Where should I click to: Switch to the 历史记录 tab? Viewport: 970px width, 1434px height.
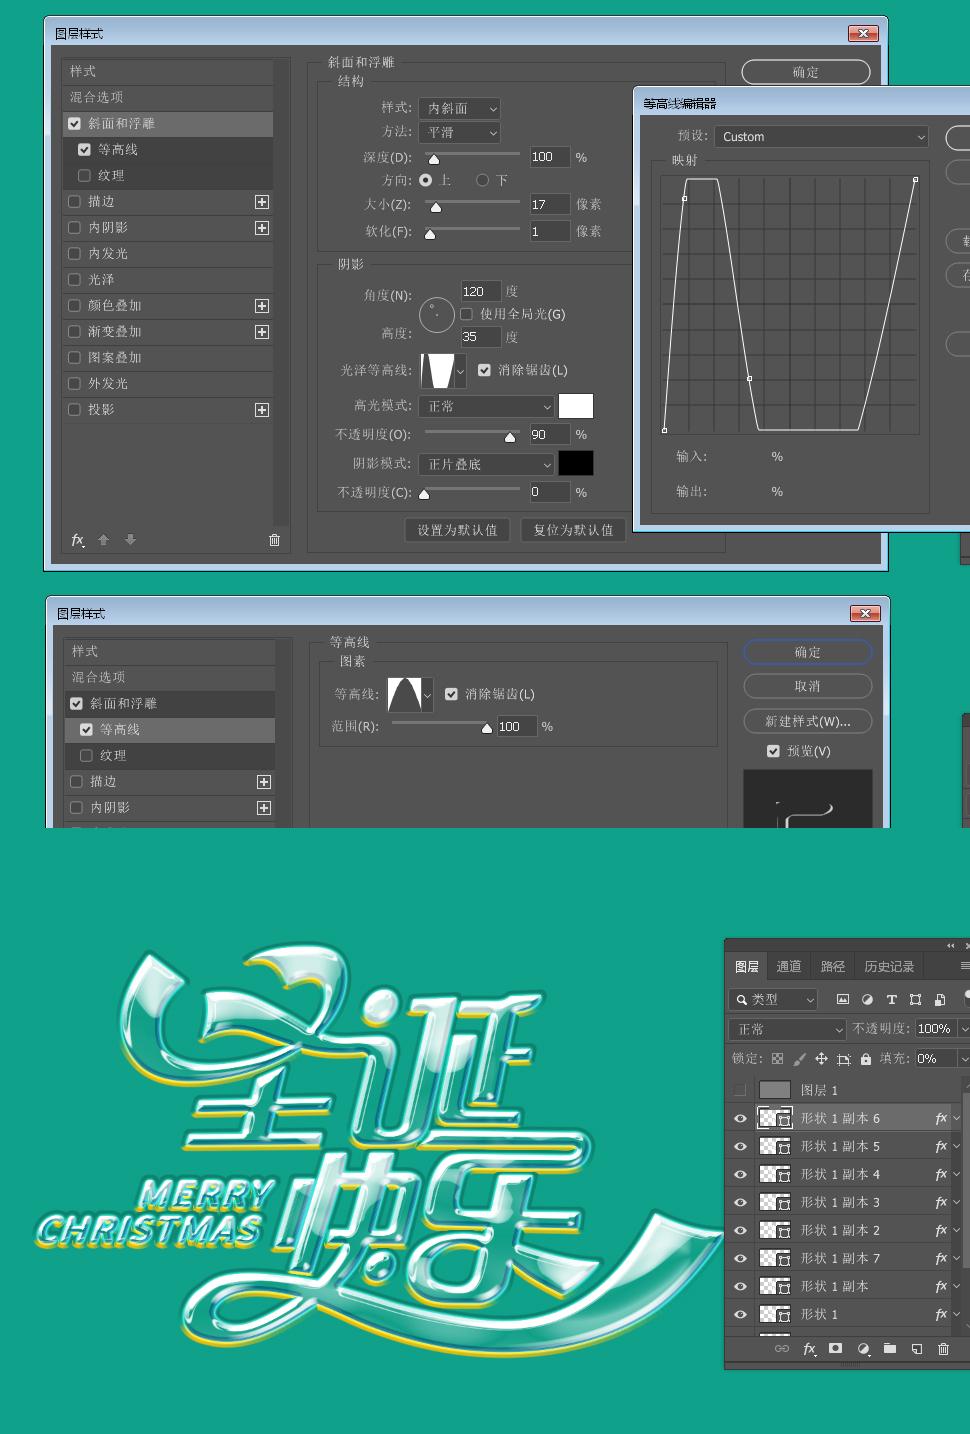pos(889,966)
